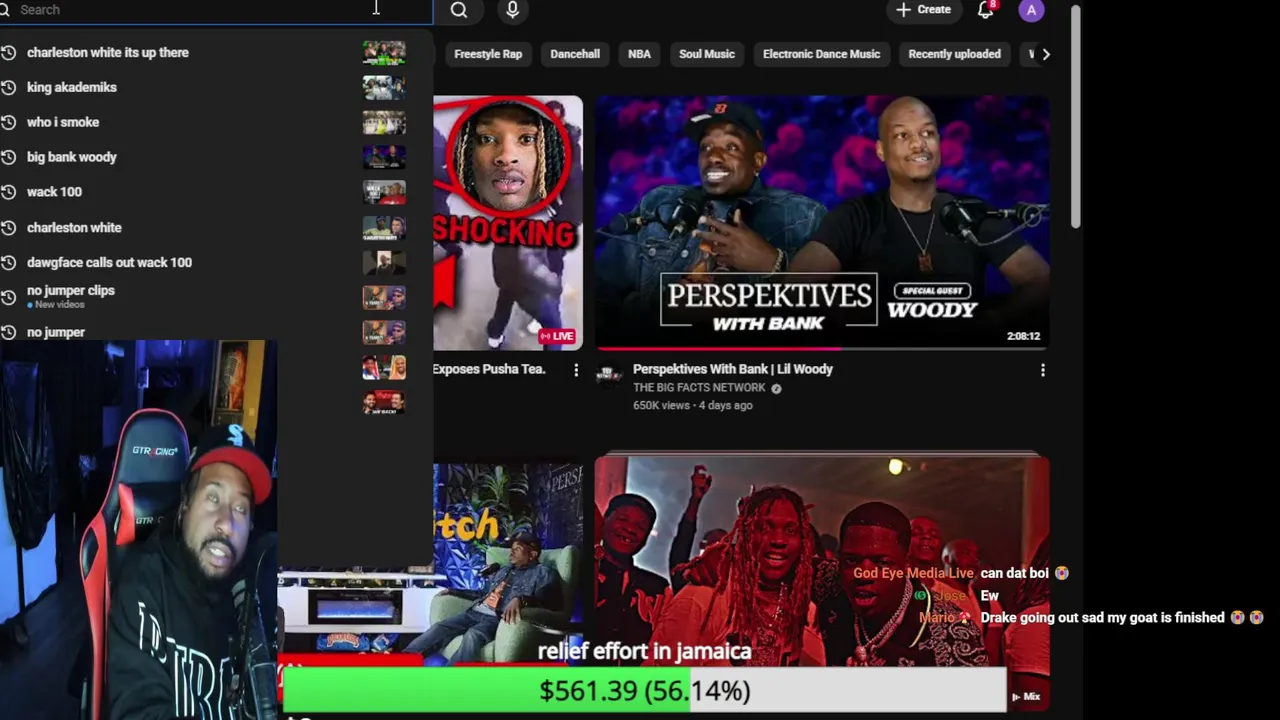
Task: Click the streamer webcam overlay
Action: [139, 530]
